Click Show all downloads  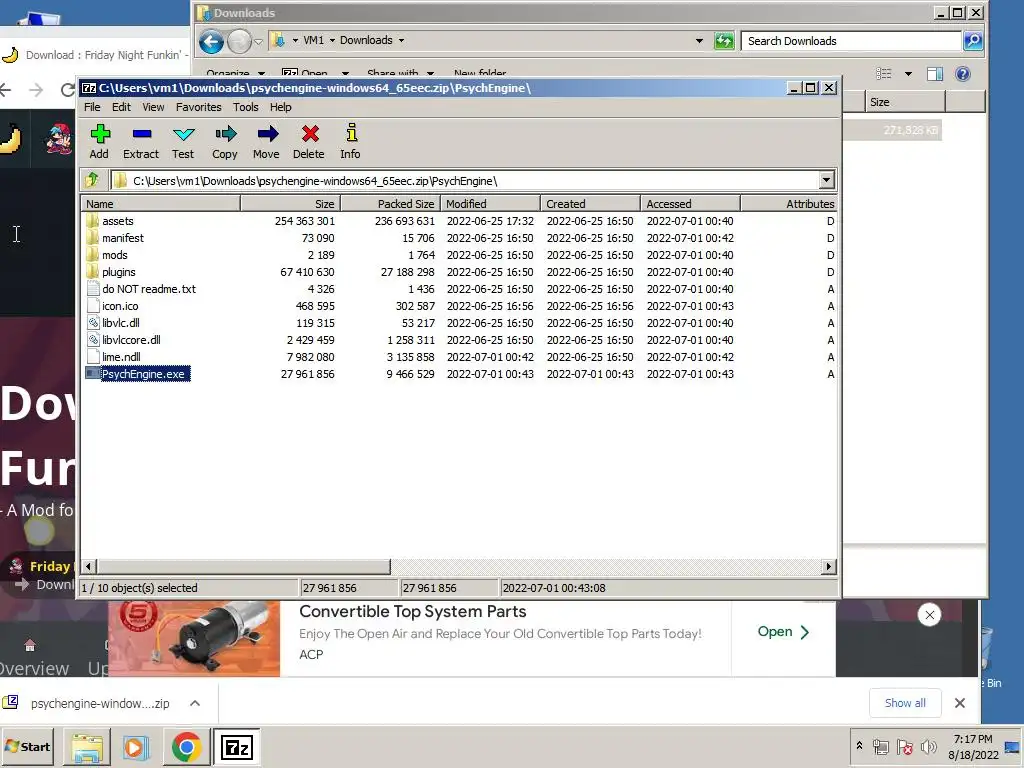click(905, 703)
